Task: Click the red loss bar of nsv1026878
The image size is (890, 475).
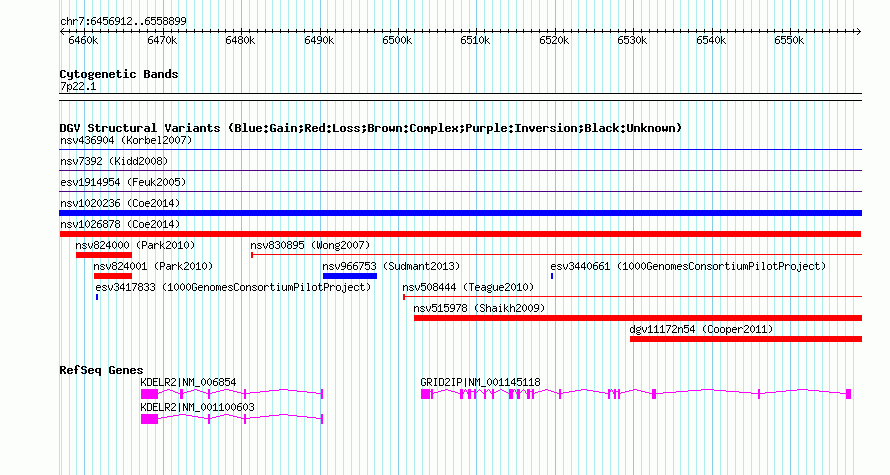Action: pyautogui.click(x=460, y=234)
